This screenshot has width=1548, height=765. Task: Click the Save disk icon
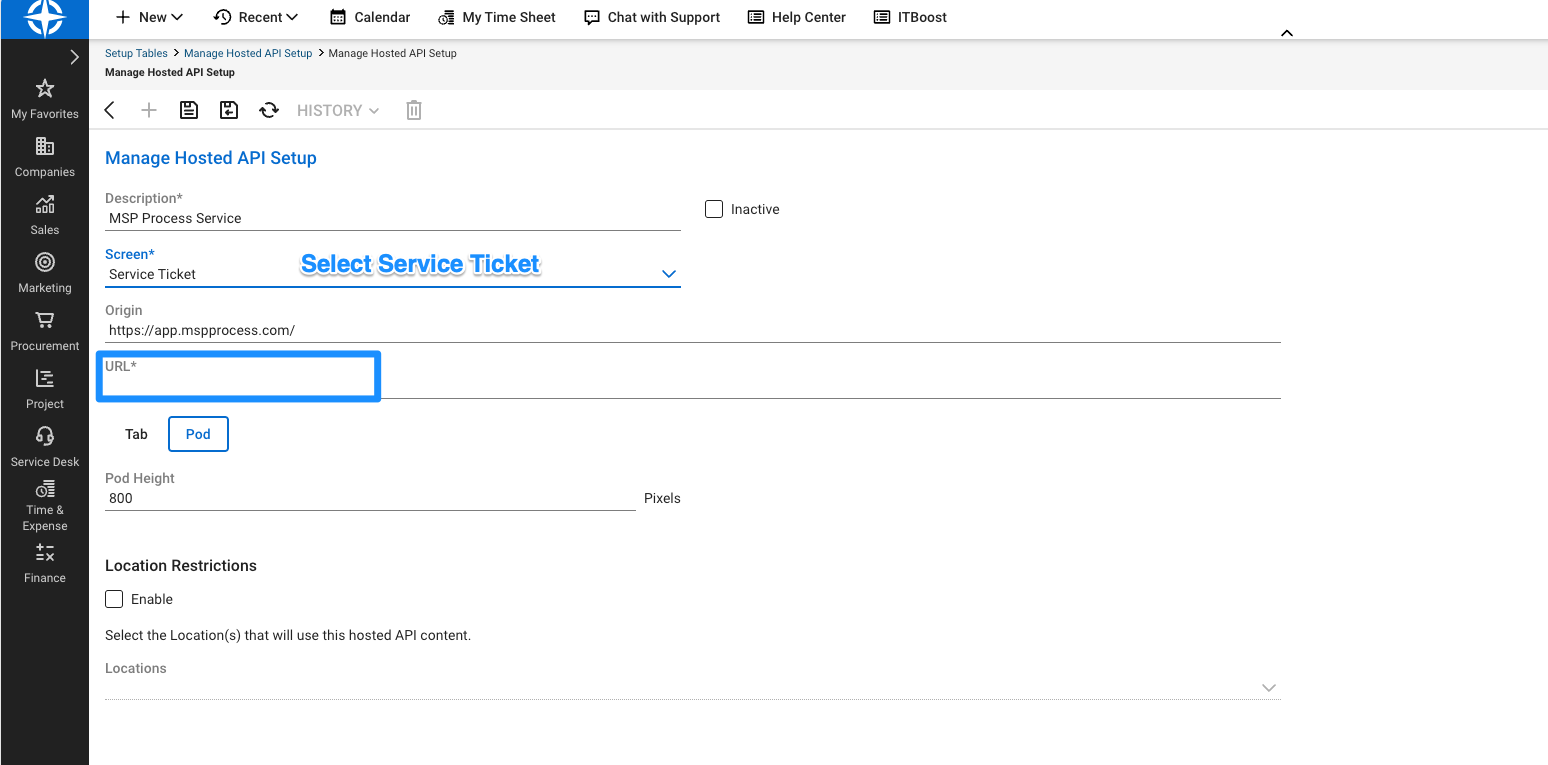coord(189,110)
